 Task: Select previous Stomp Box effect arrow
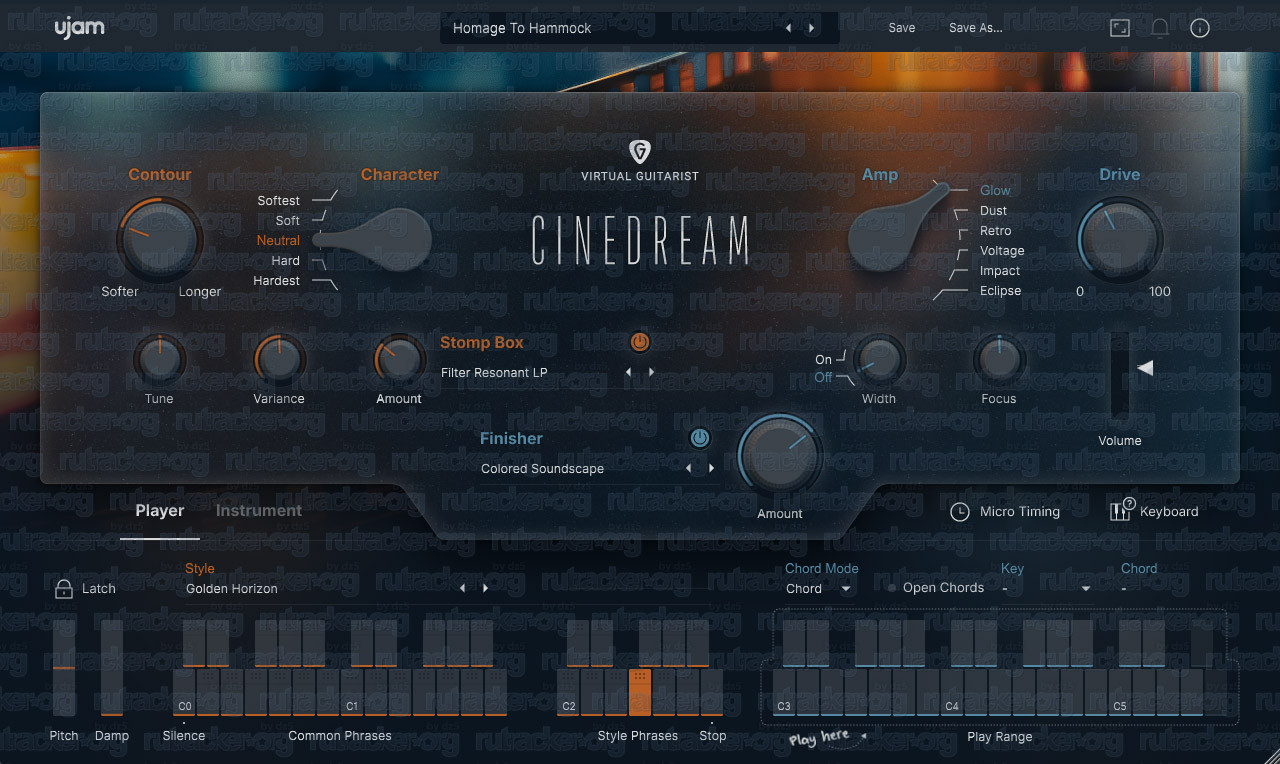pos(629,372)
